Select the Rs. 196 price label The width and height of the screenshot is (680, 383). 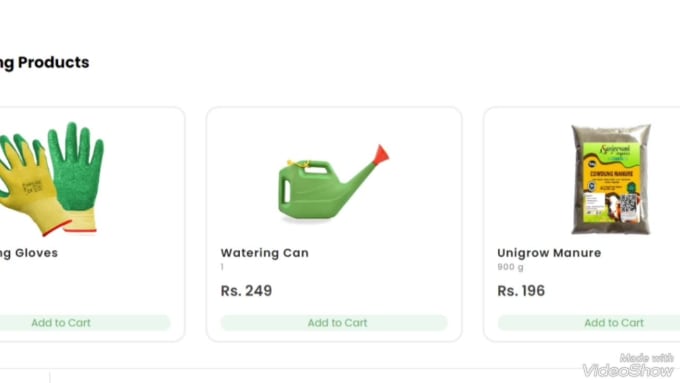(521, 291)
